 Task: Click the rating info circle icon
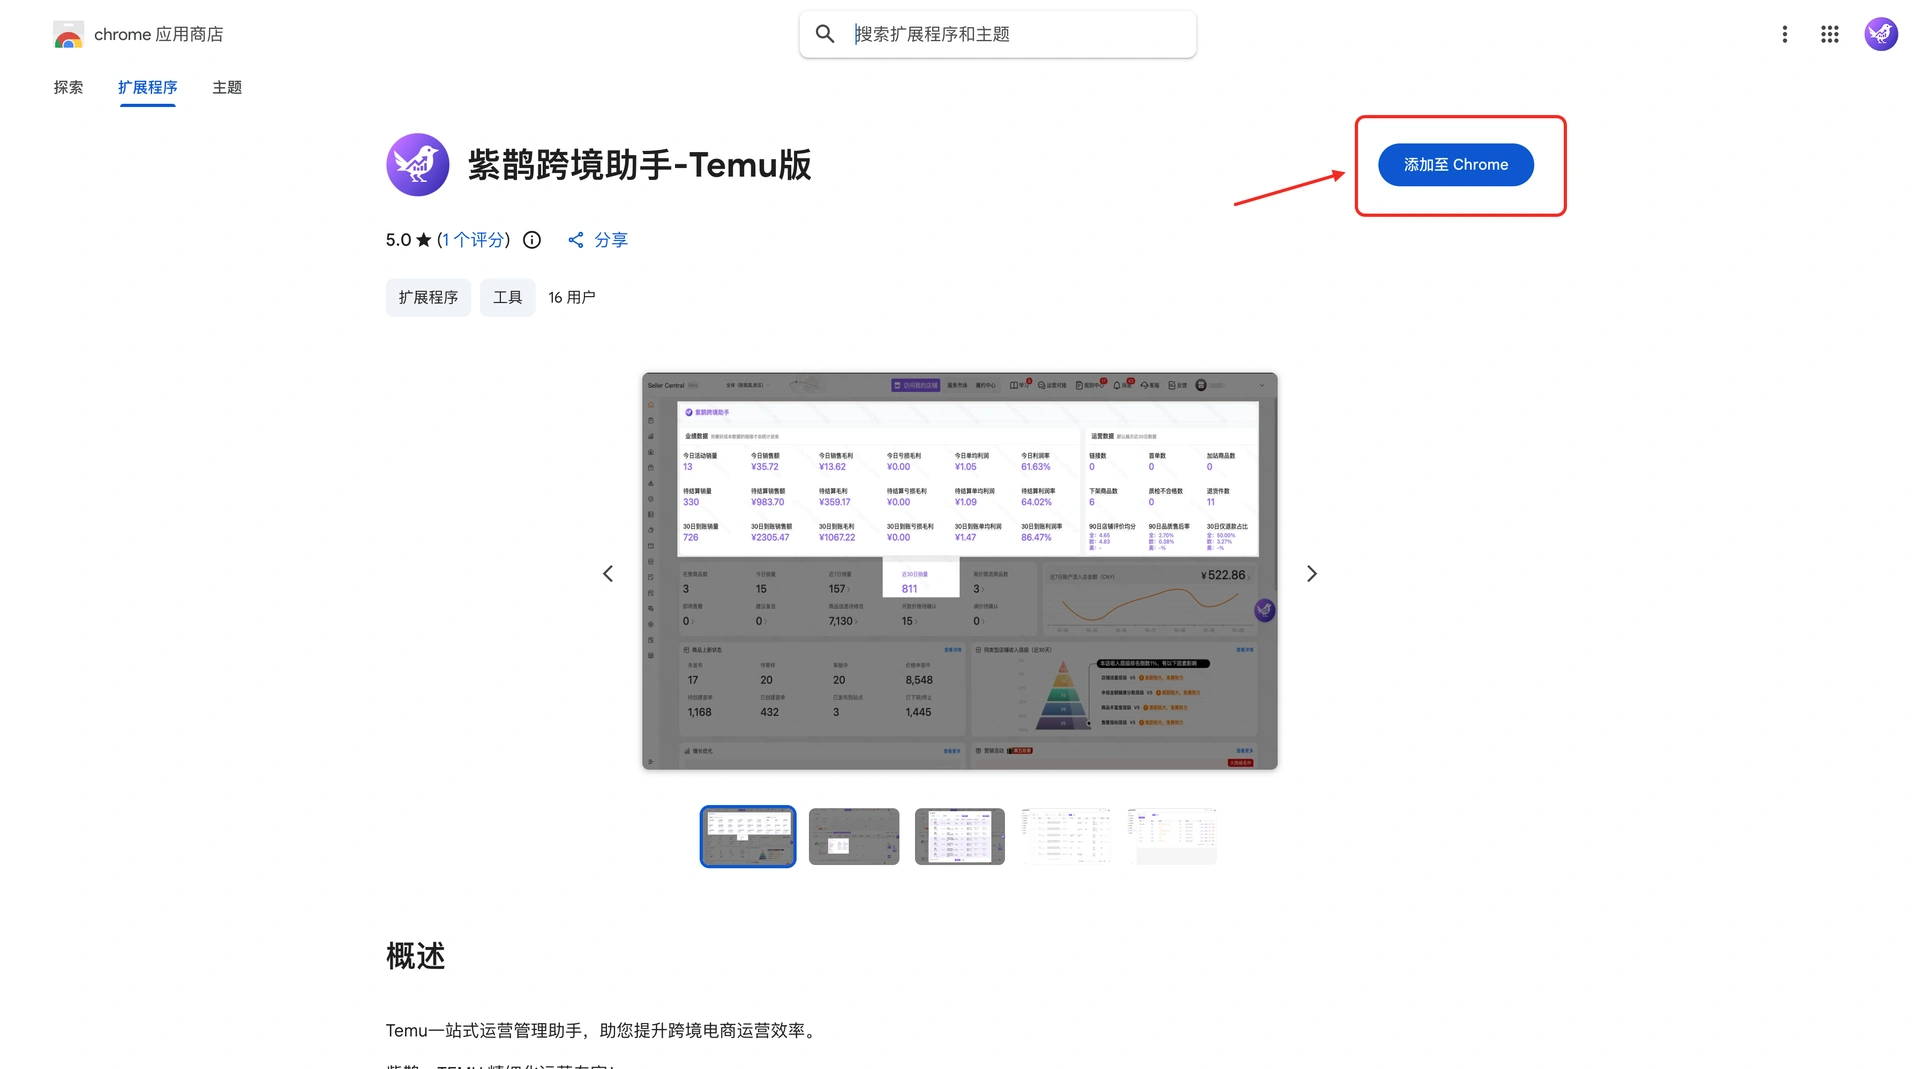[x=532, y=240]
